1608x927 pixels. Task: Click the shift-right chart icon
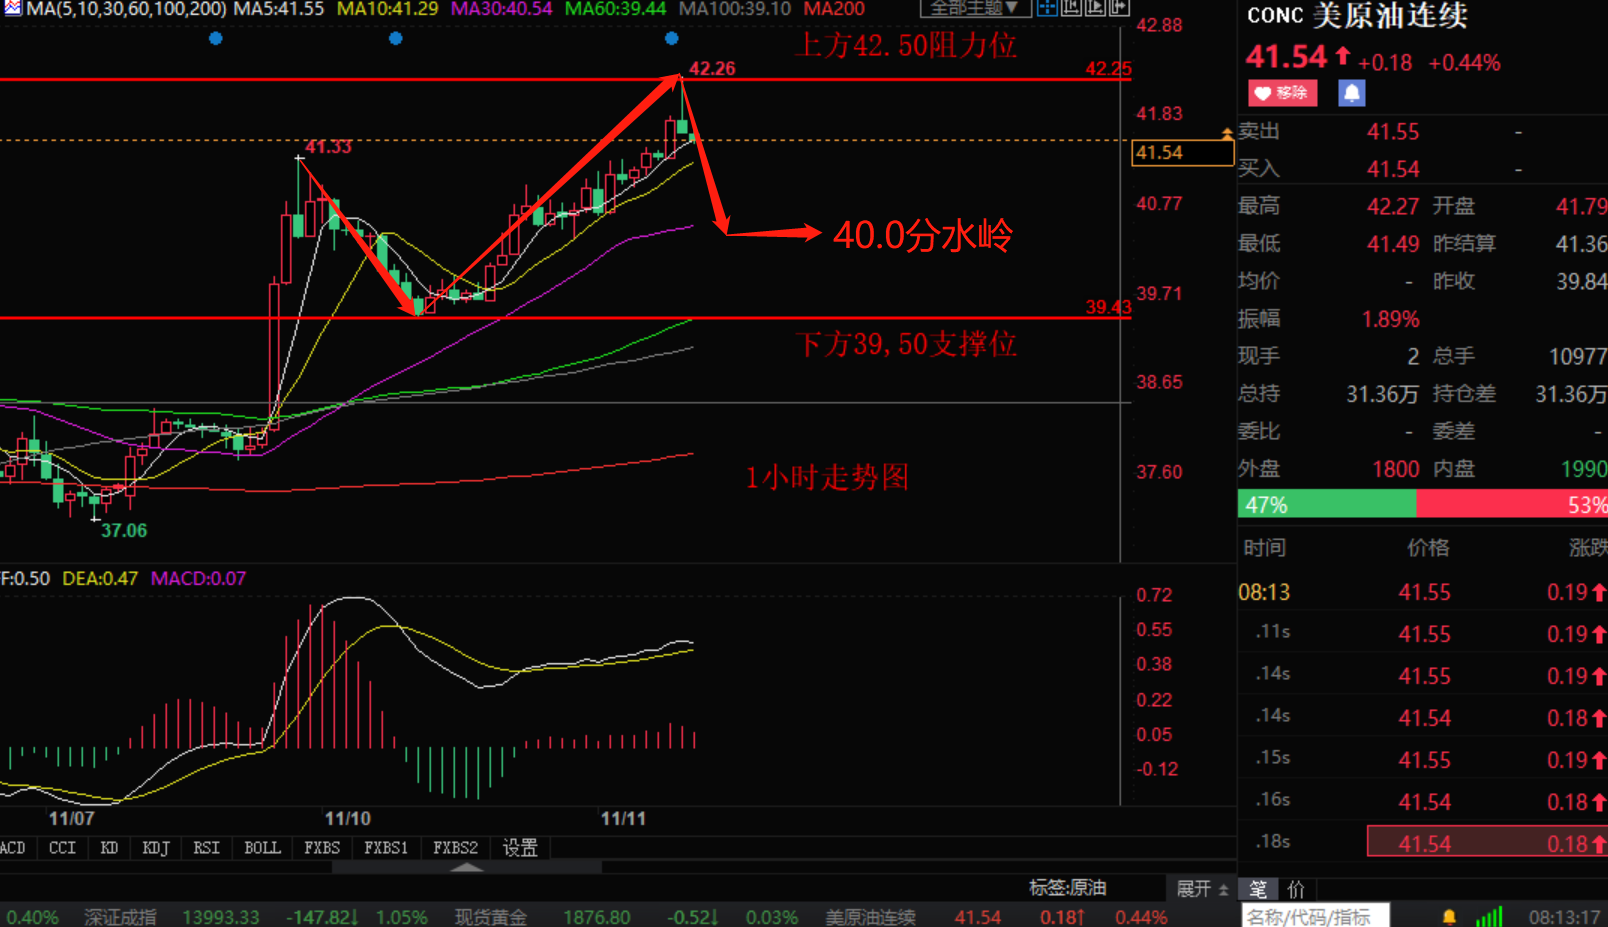pyautogui.click(x=1119, y=8)
